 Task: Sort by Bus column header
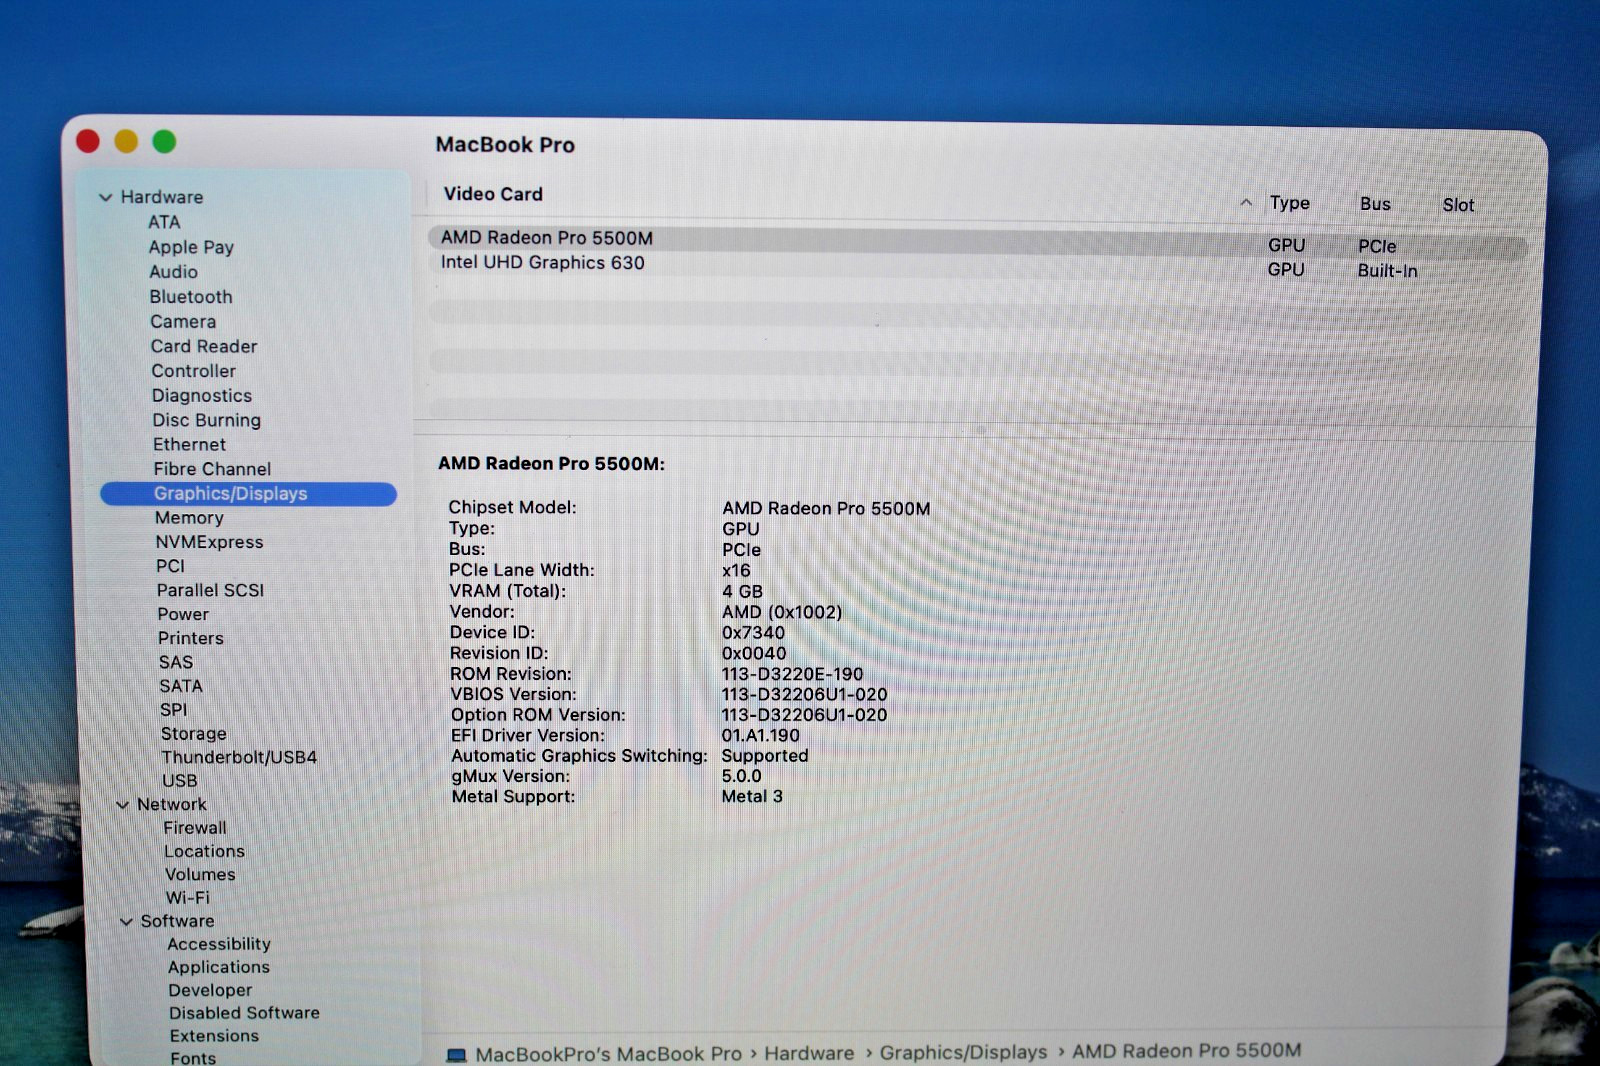click(x=1375, y=204)
